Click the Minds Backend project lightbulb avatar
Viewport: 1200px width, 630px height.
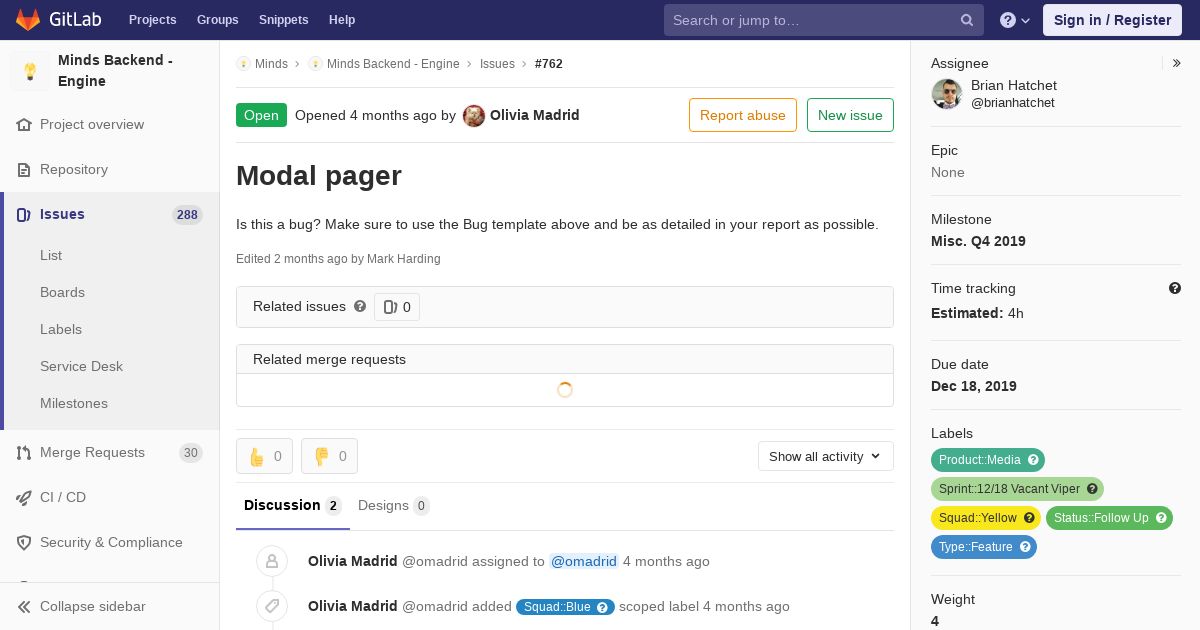pyautogui.click(x=30, y=71)
